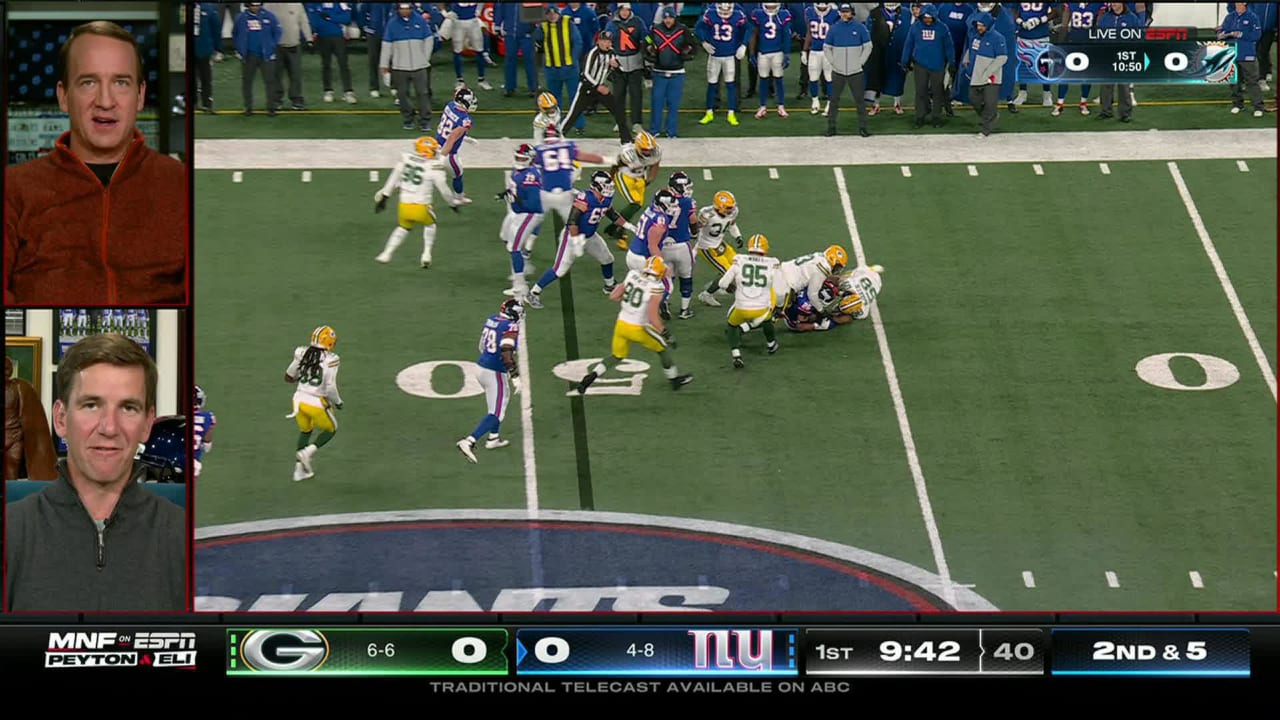Click the 9:42 game clock
Screen dimensions: 1280x720
coord(919,651)
